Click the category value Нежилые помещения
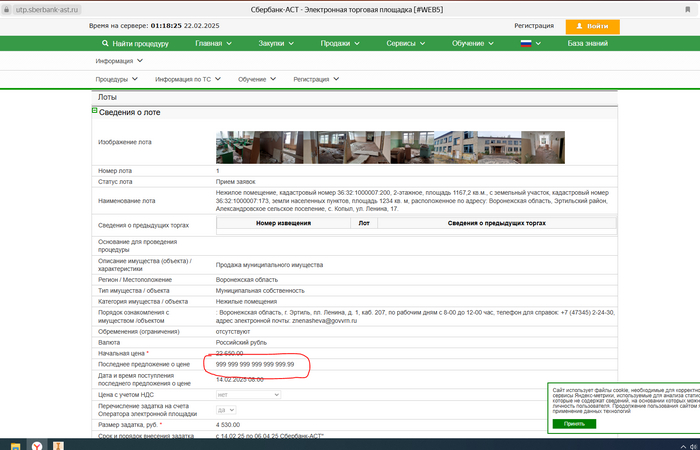The image size is (700, 450). [246, 302]
